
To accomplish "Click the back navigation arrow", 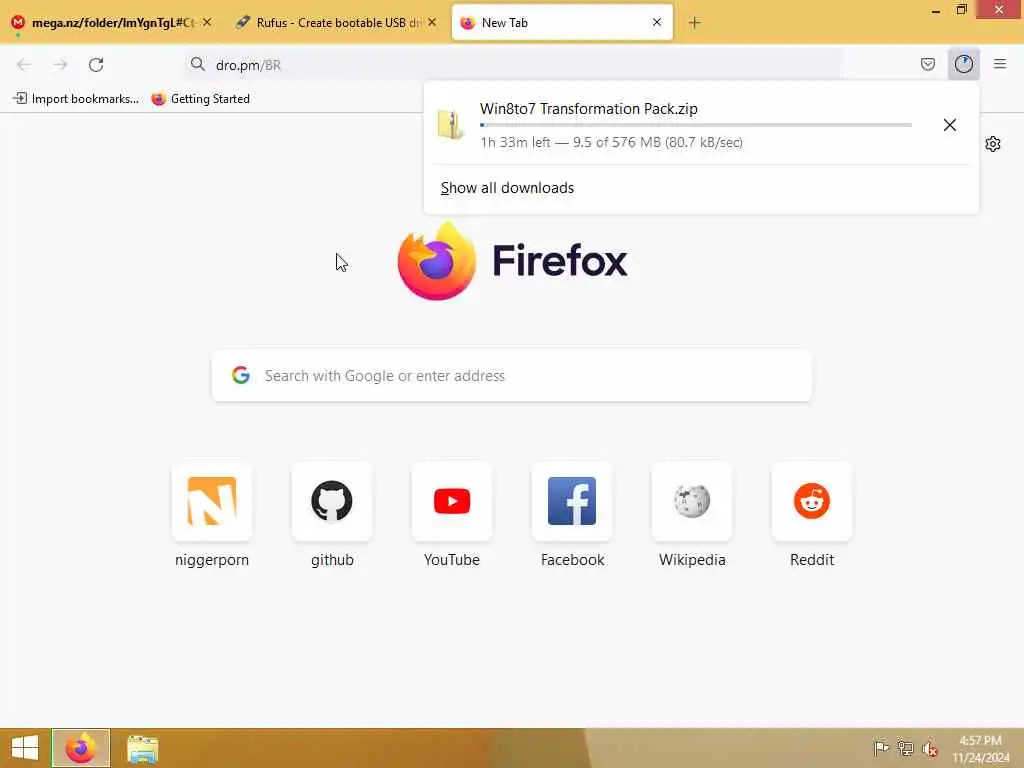I will 24,65.
